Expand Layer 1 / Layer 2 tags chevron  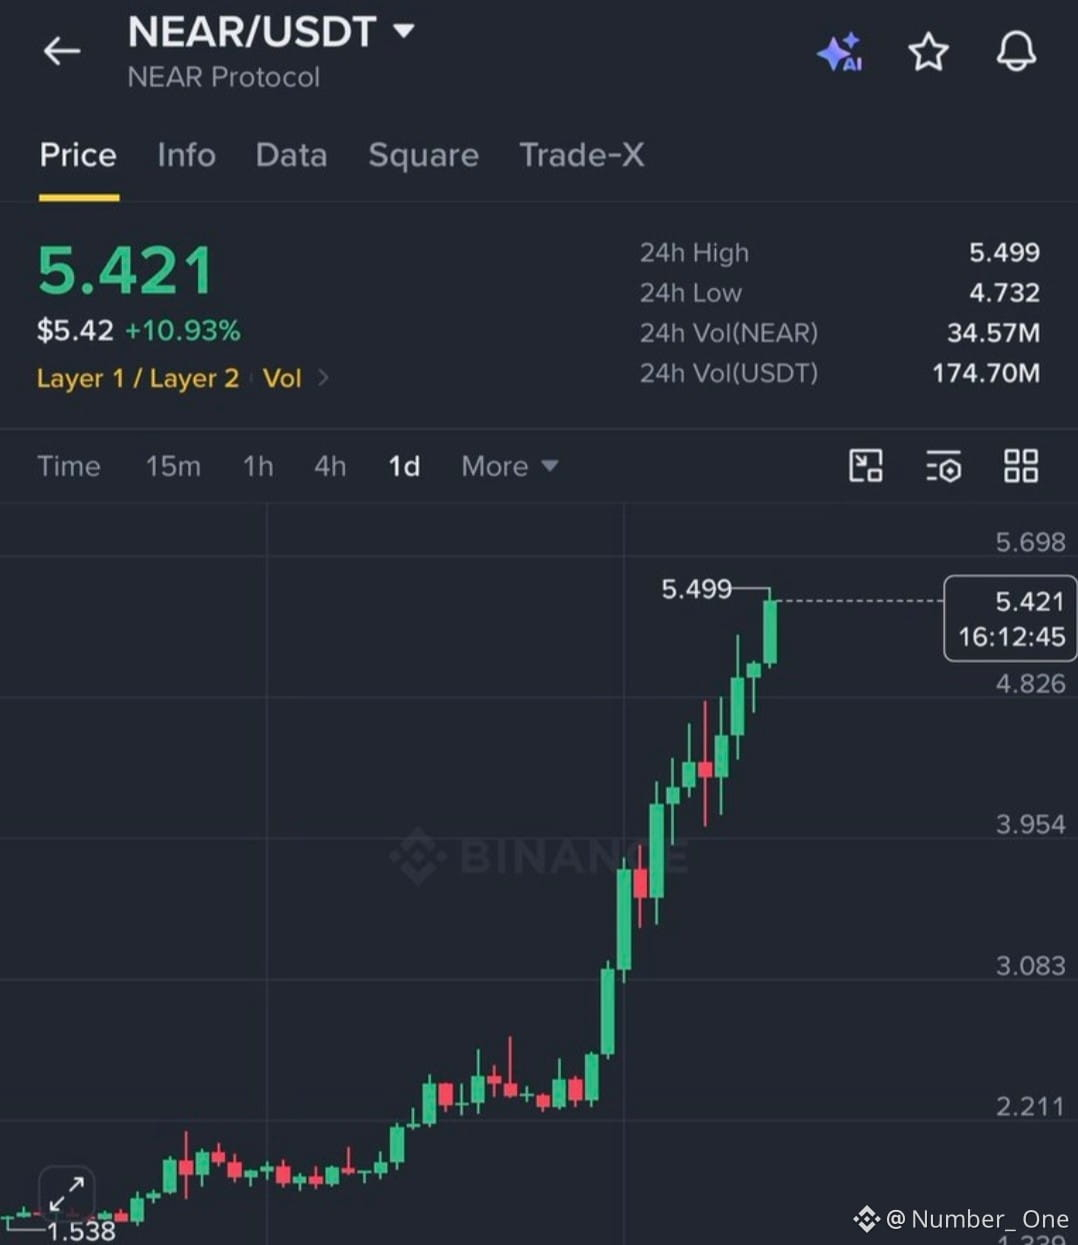tap(323, 378)
